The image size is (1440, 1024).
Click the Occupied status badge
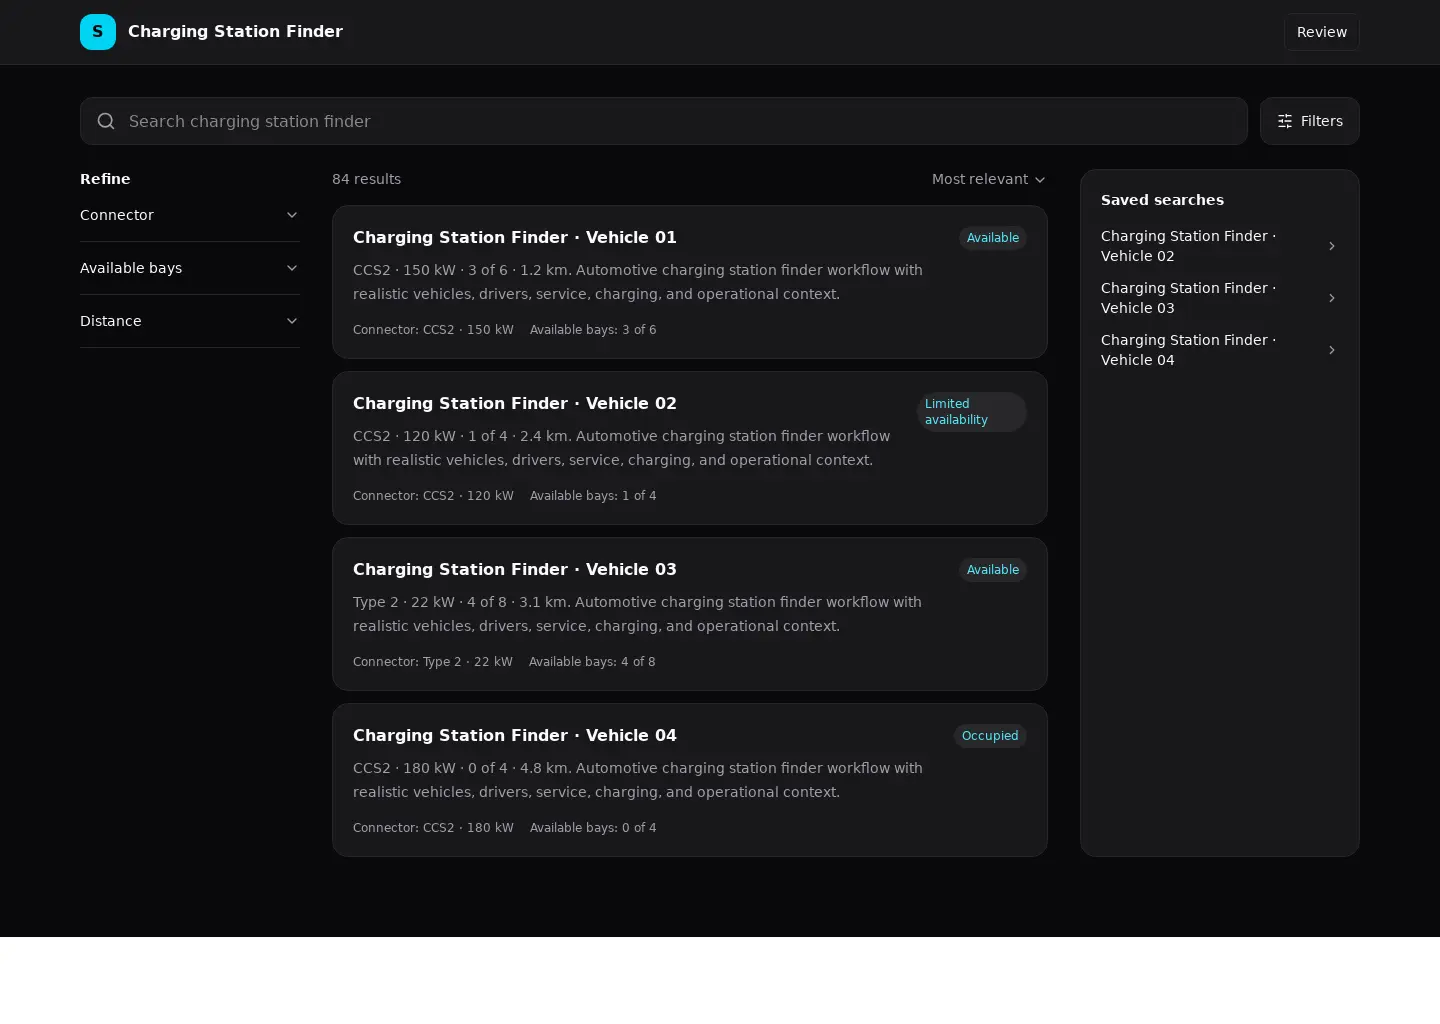click(x=990, y=736)
